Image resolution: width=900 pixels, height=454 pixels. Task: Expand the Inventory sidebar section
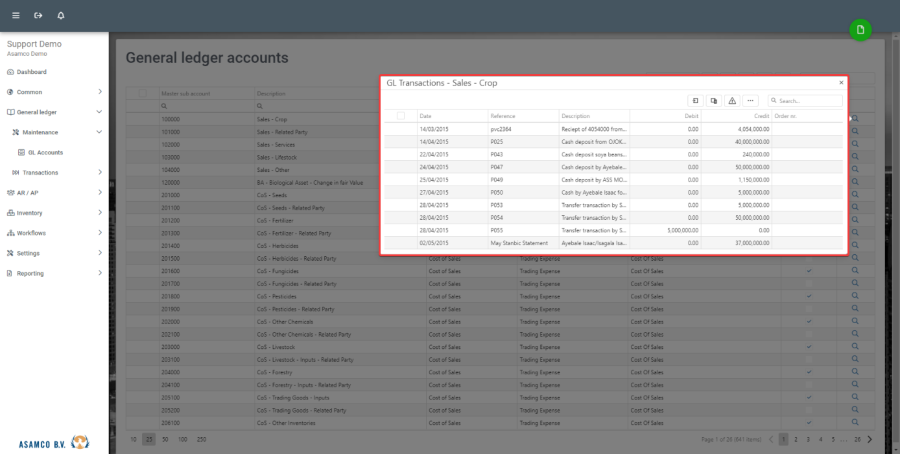100,213
